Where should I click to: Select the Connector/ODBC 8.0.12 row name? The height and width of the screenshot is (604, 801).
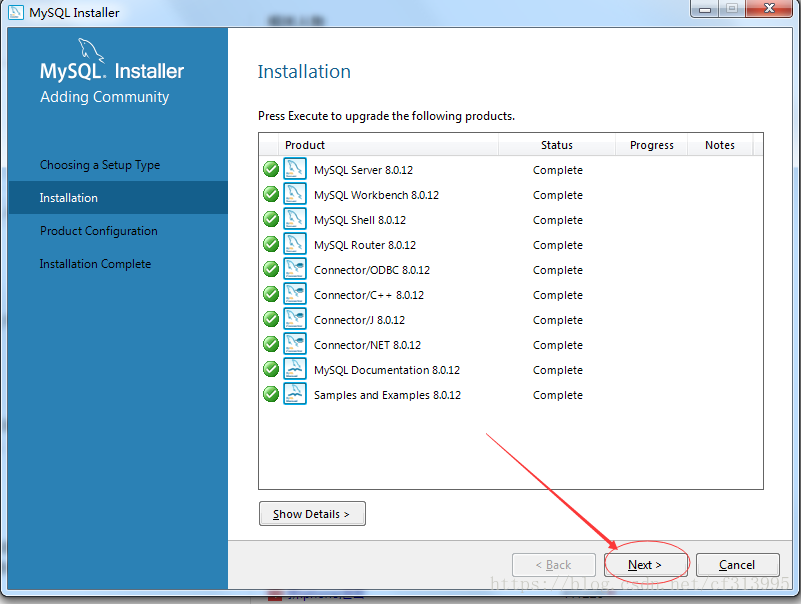coord(372,270)
